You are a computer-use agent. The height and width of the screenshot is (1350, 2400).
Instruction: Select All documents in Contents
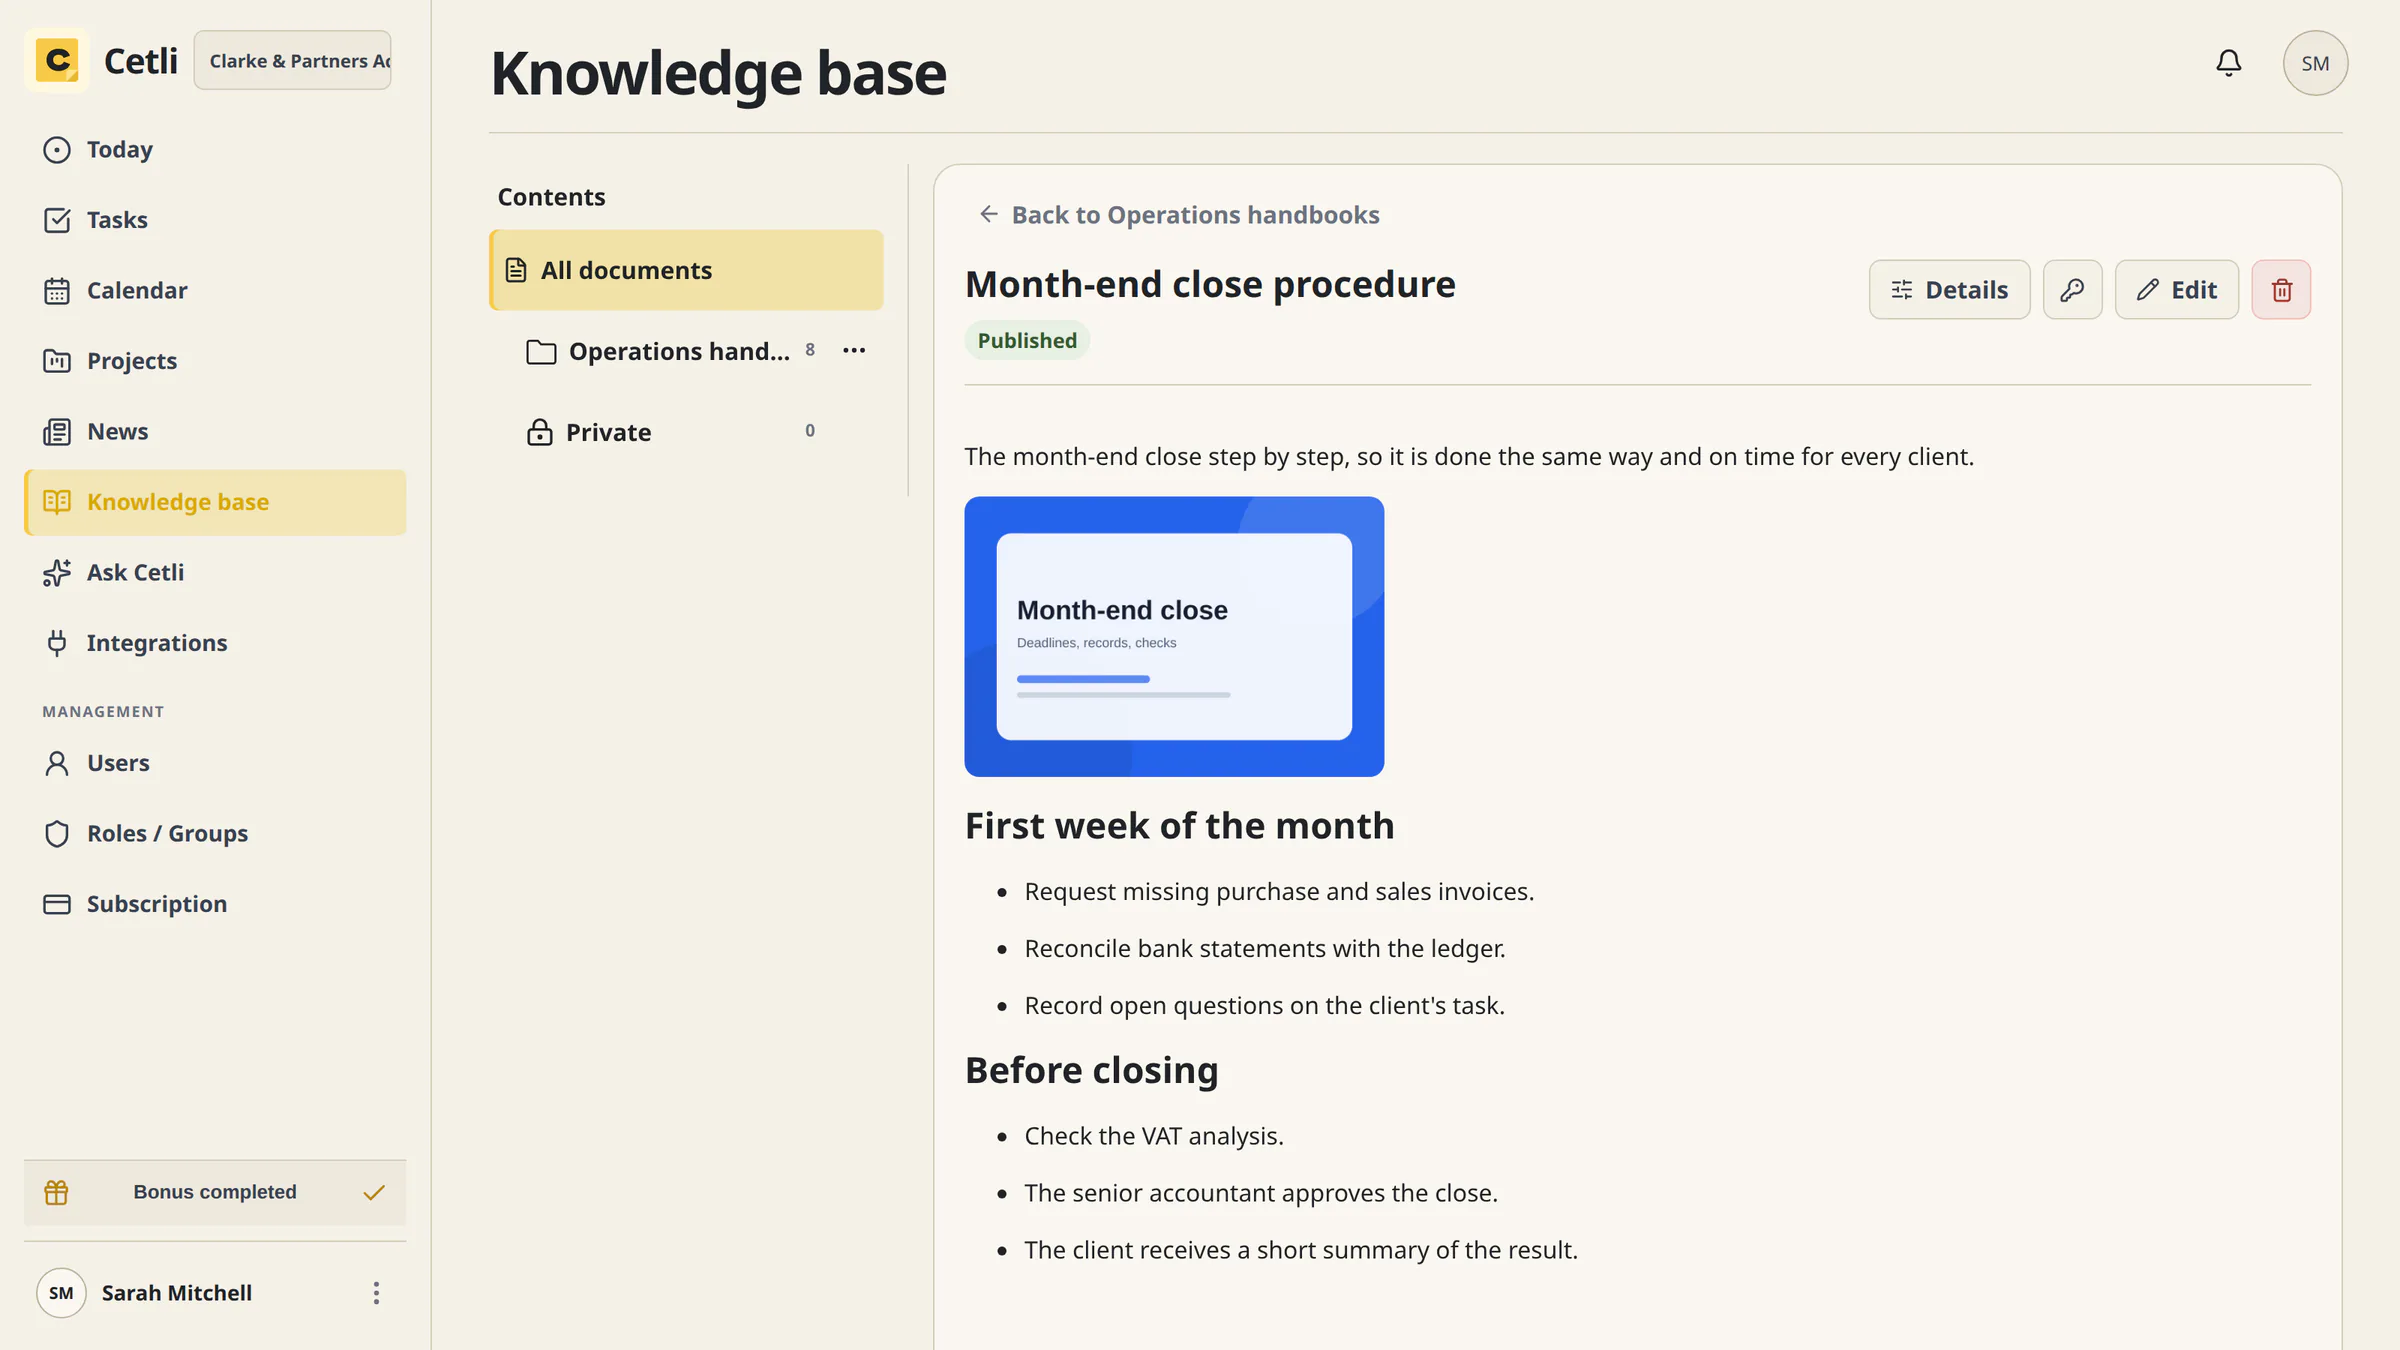[x=686, y=270]
